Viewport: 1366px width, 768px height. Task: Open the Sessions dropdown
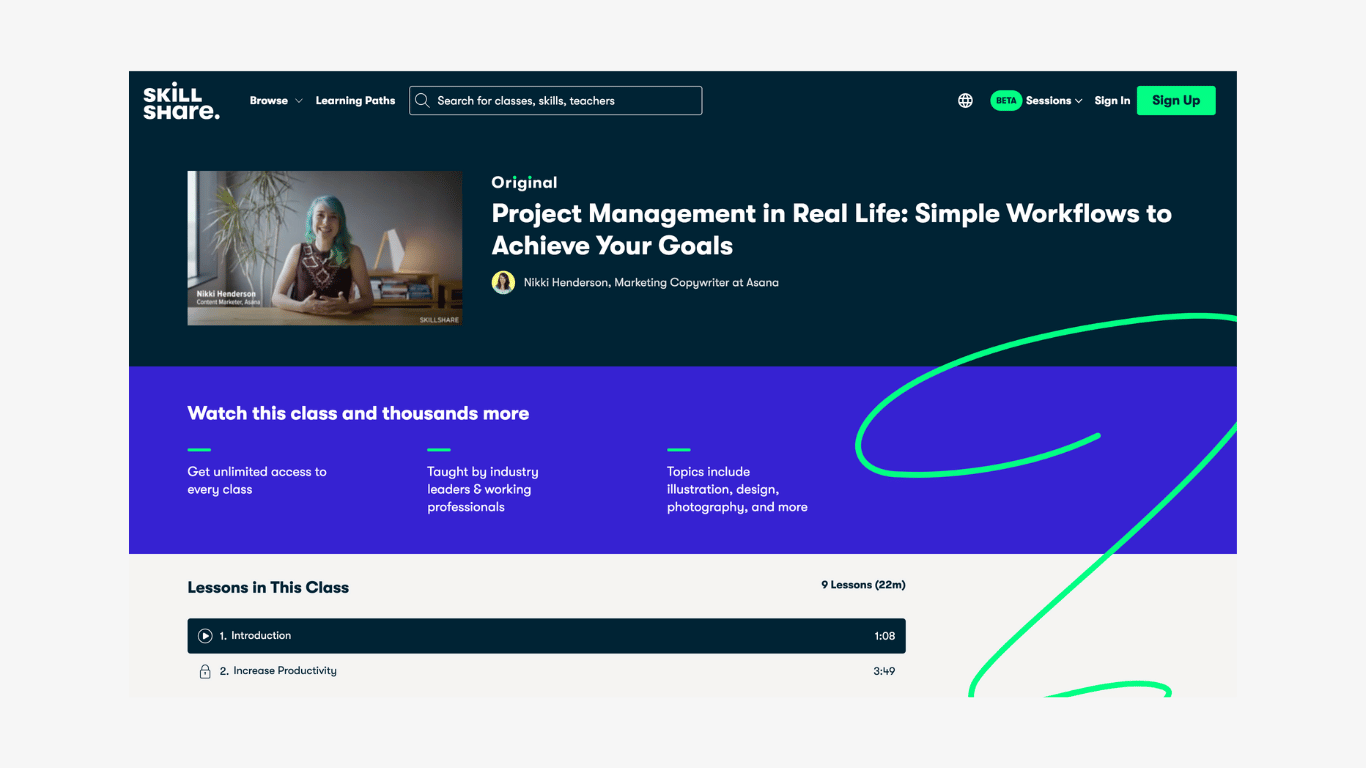pos(1054,101)
